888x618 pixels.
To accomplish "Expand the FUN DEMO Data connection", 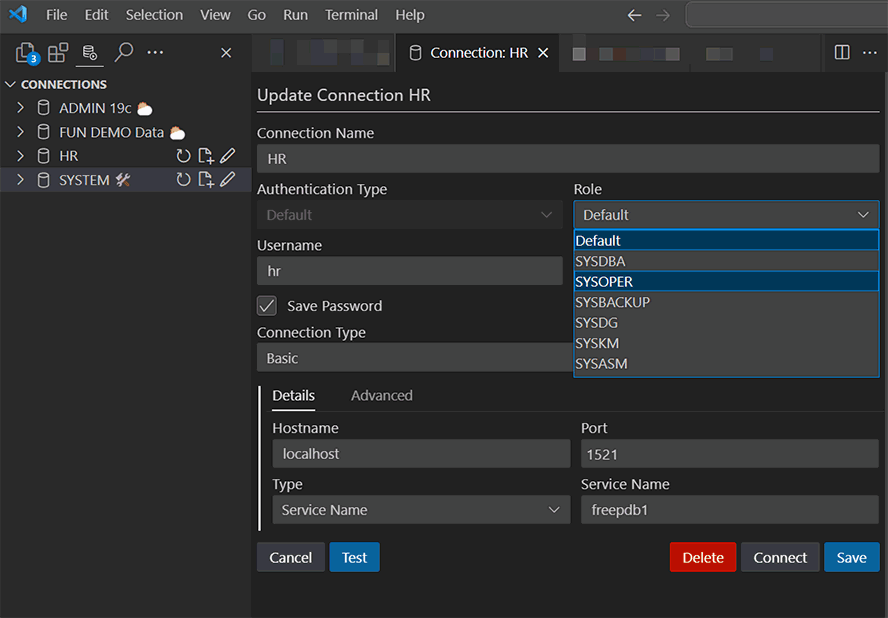I will 20,132.
